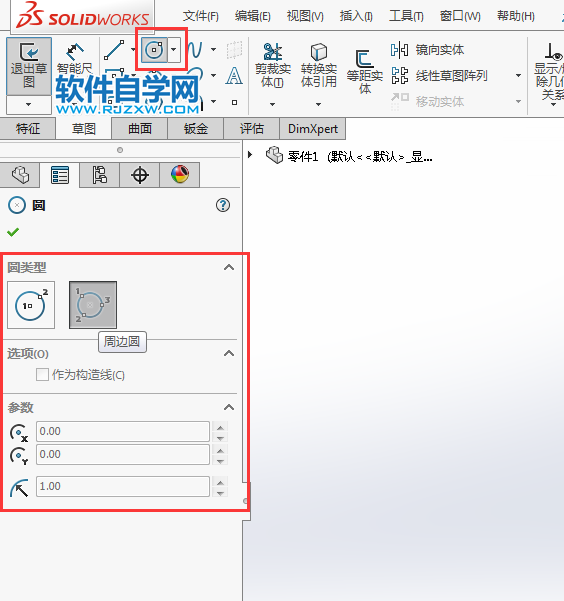
Task: Collapse the 圆类型 section
Action: coord(229,267)
